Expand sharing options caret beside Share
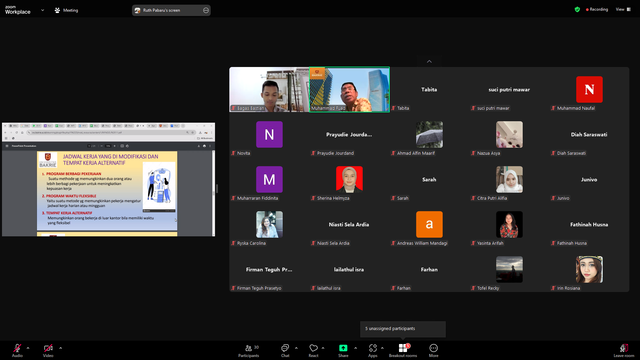Screen dimensions: 640x360 [355, 348]
